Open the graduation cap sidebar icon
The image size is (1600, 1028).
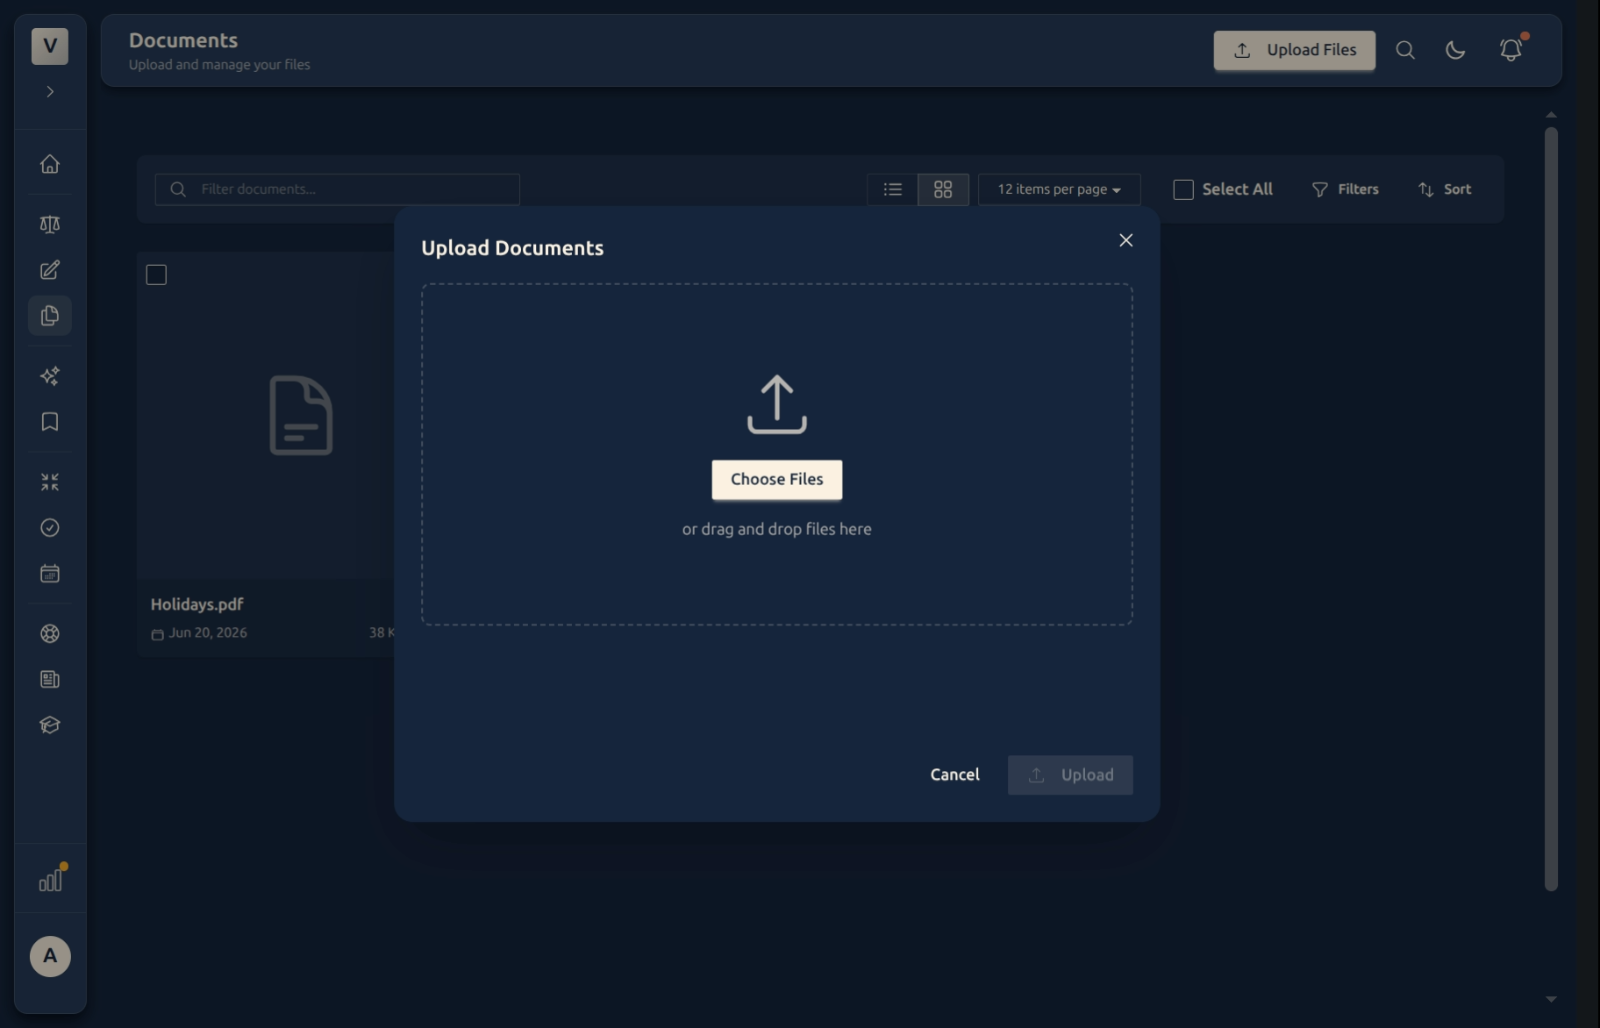click(x=50, y=726)
